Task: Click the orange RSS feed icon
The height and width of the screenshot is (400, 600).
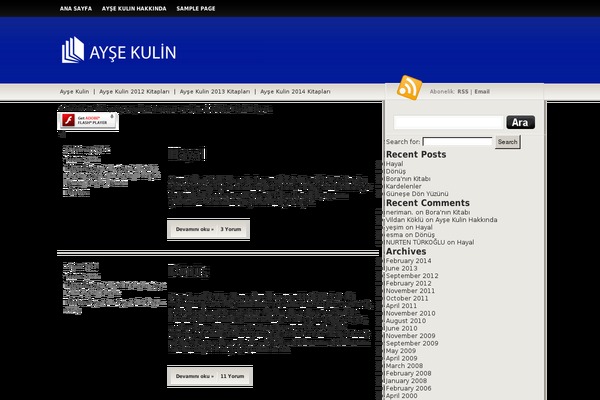Action: tap(409, 88)
